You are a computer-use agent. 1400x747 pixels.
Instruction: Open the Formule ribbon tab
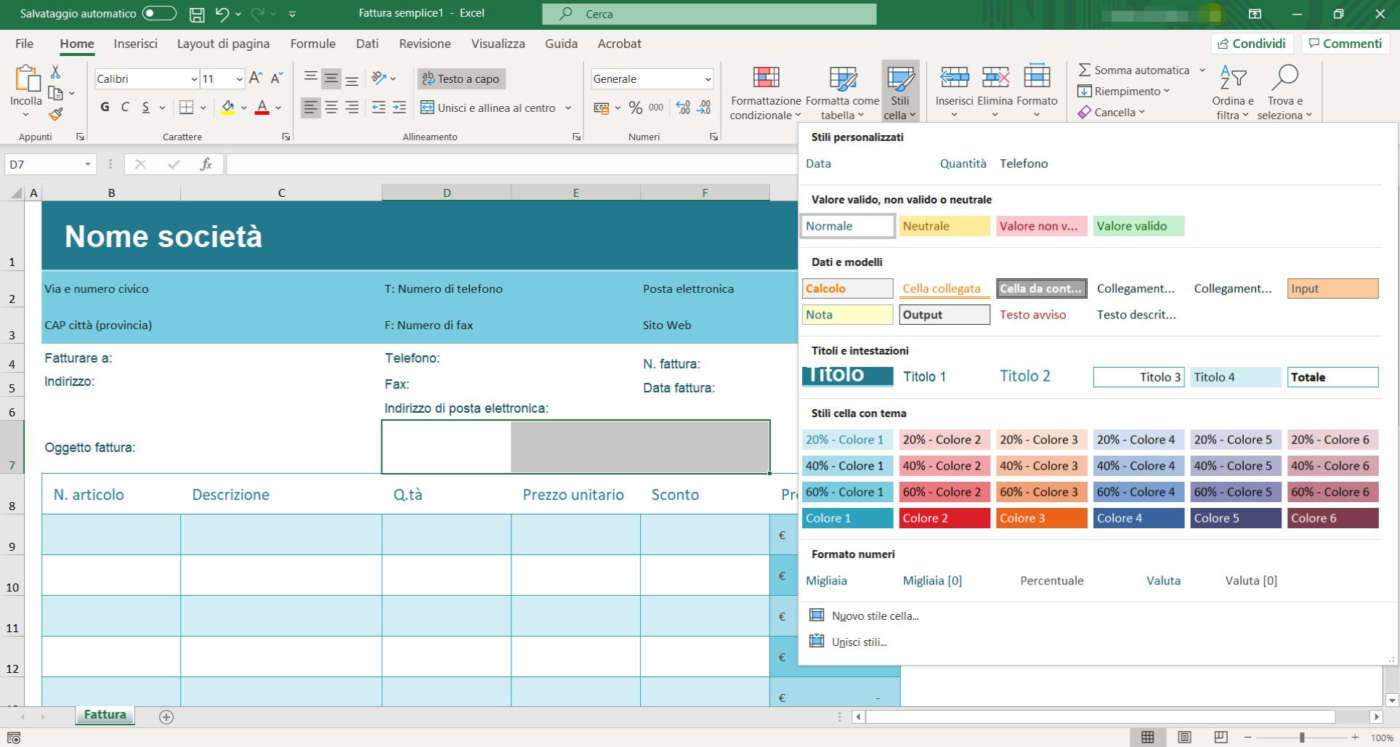click(x=312, y=44)
